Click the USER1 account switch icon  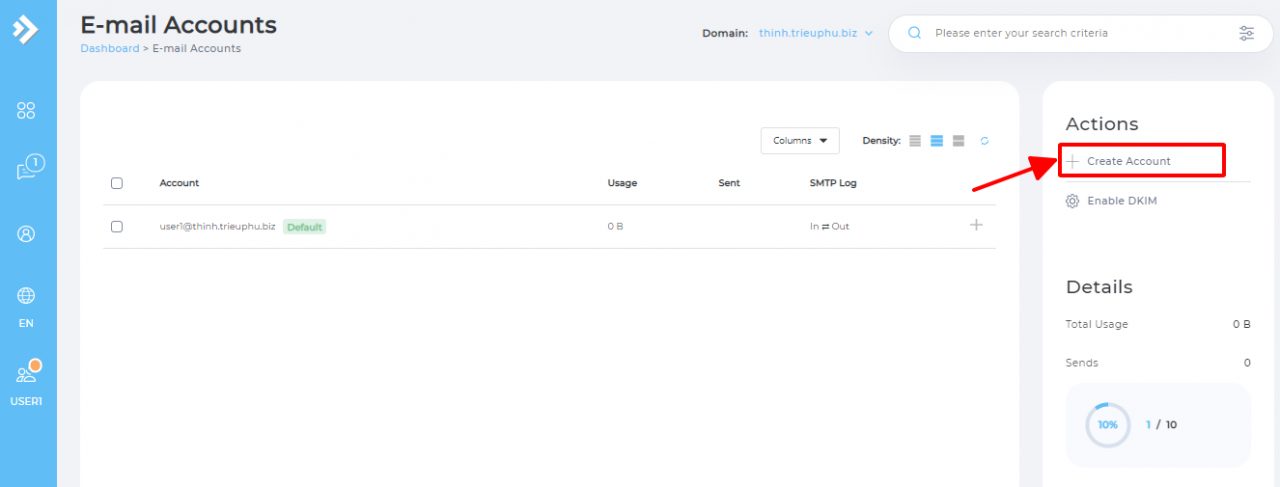pos(27,375)
